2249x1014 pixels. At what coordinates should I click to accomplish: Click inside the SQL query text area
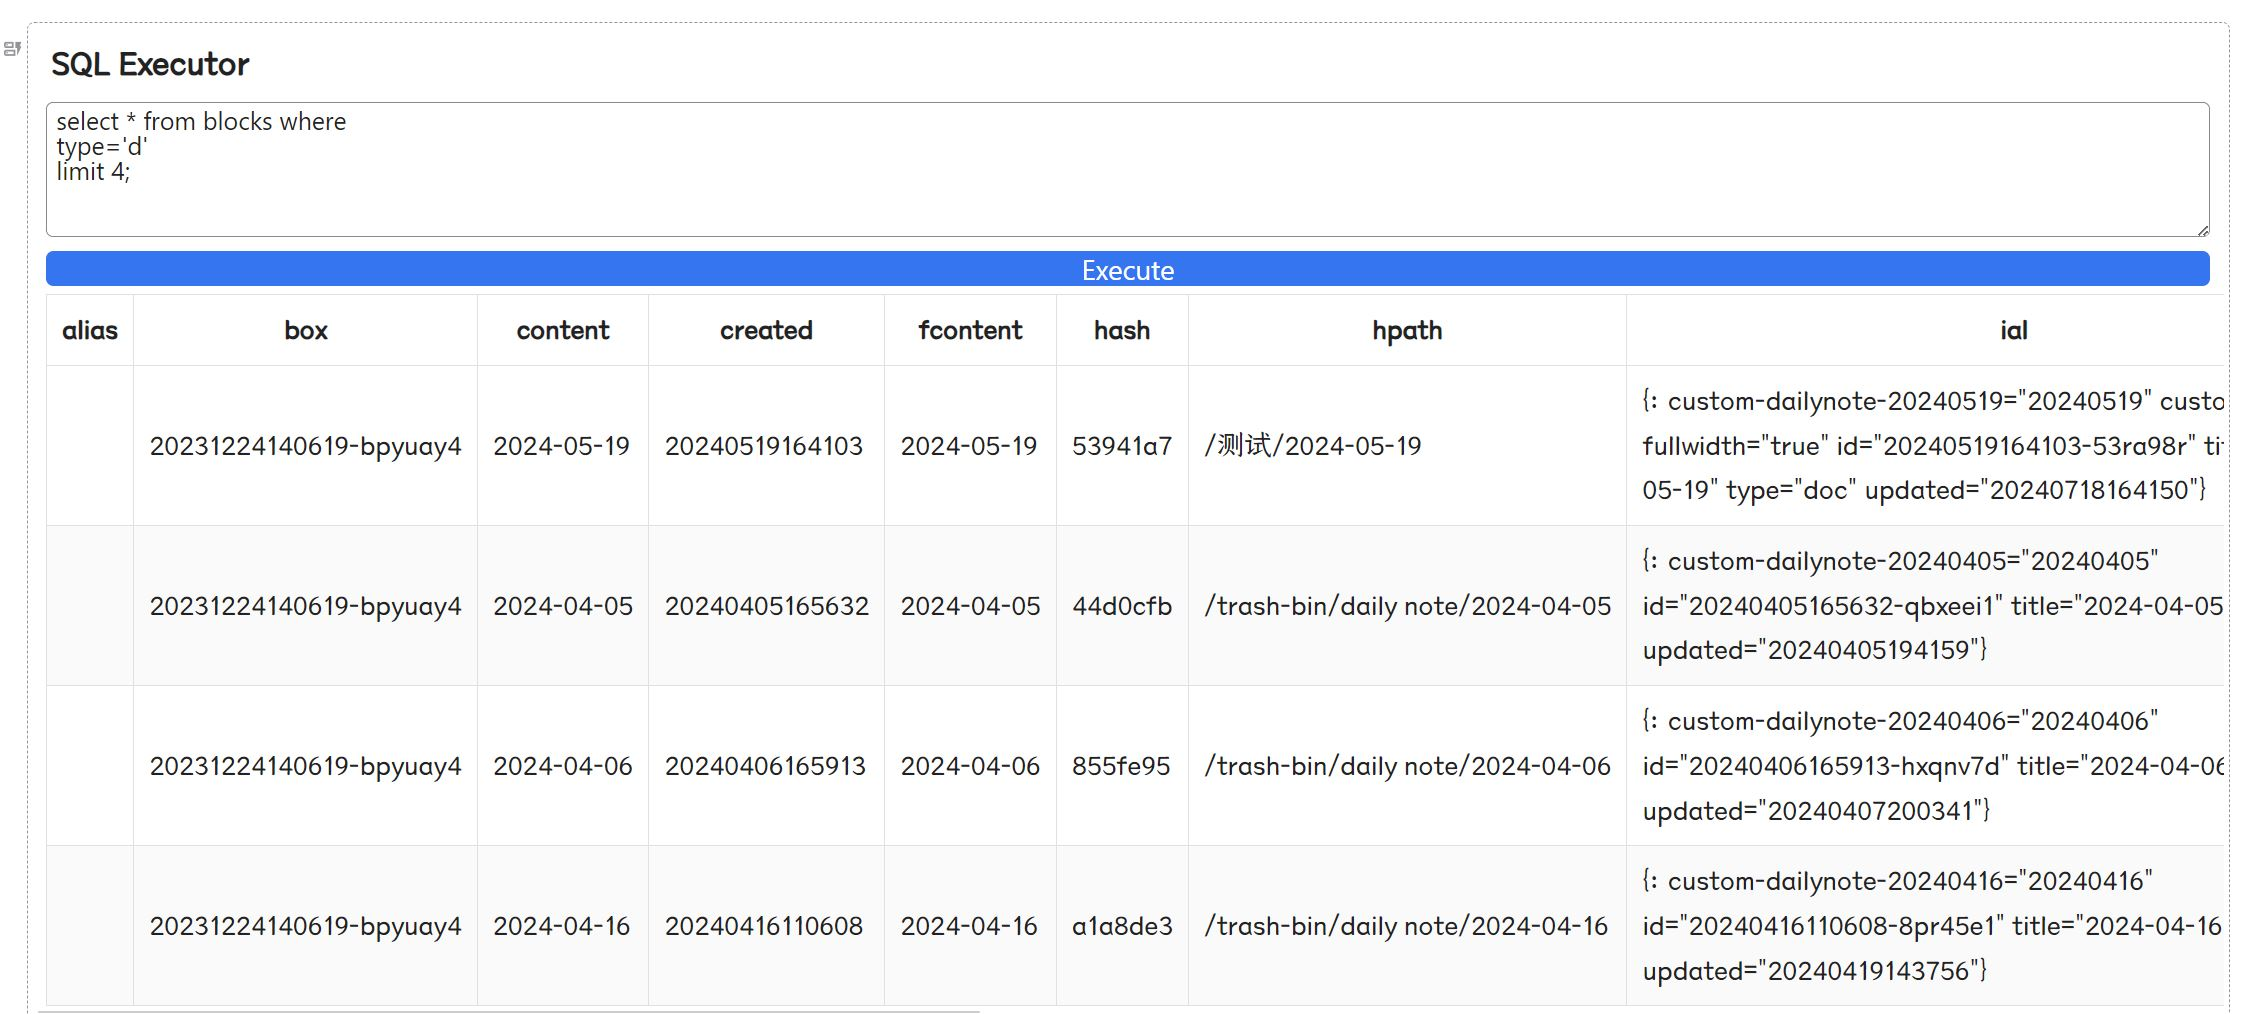click(x=1127, y=169)
